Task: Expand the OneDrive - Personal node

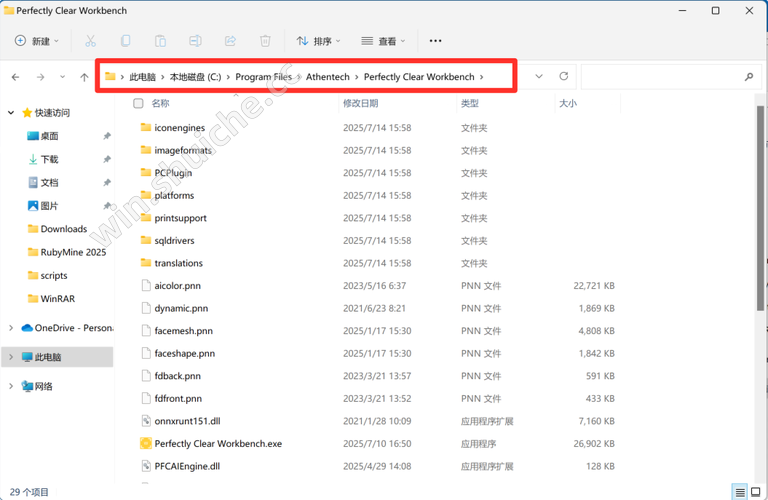Action: [11, 328]
